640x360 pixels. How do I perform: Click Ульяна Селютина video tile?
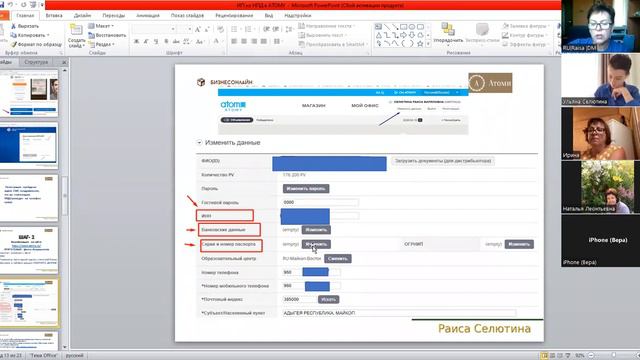pos(600,80)
